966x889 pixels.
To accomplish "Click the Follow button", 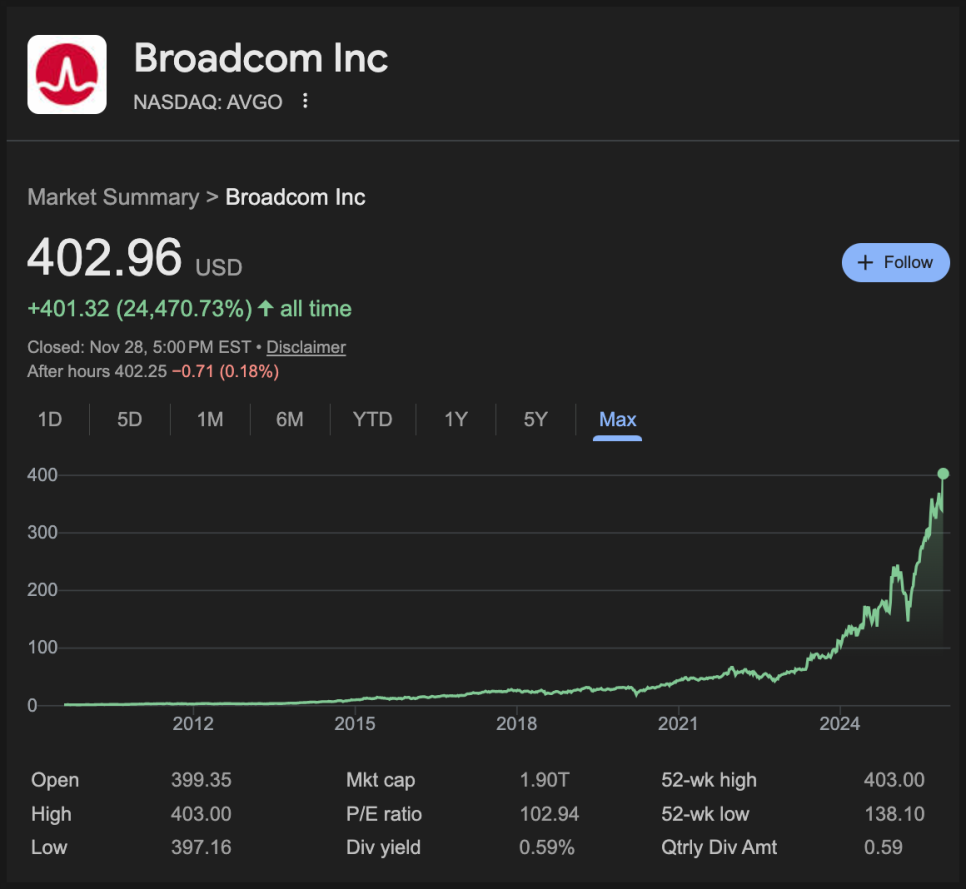I will tap(895, 262).
